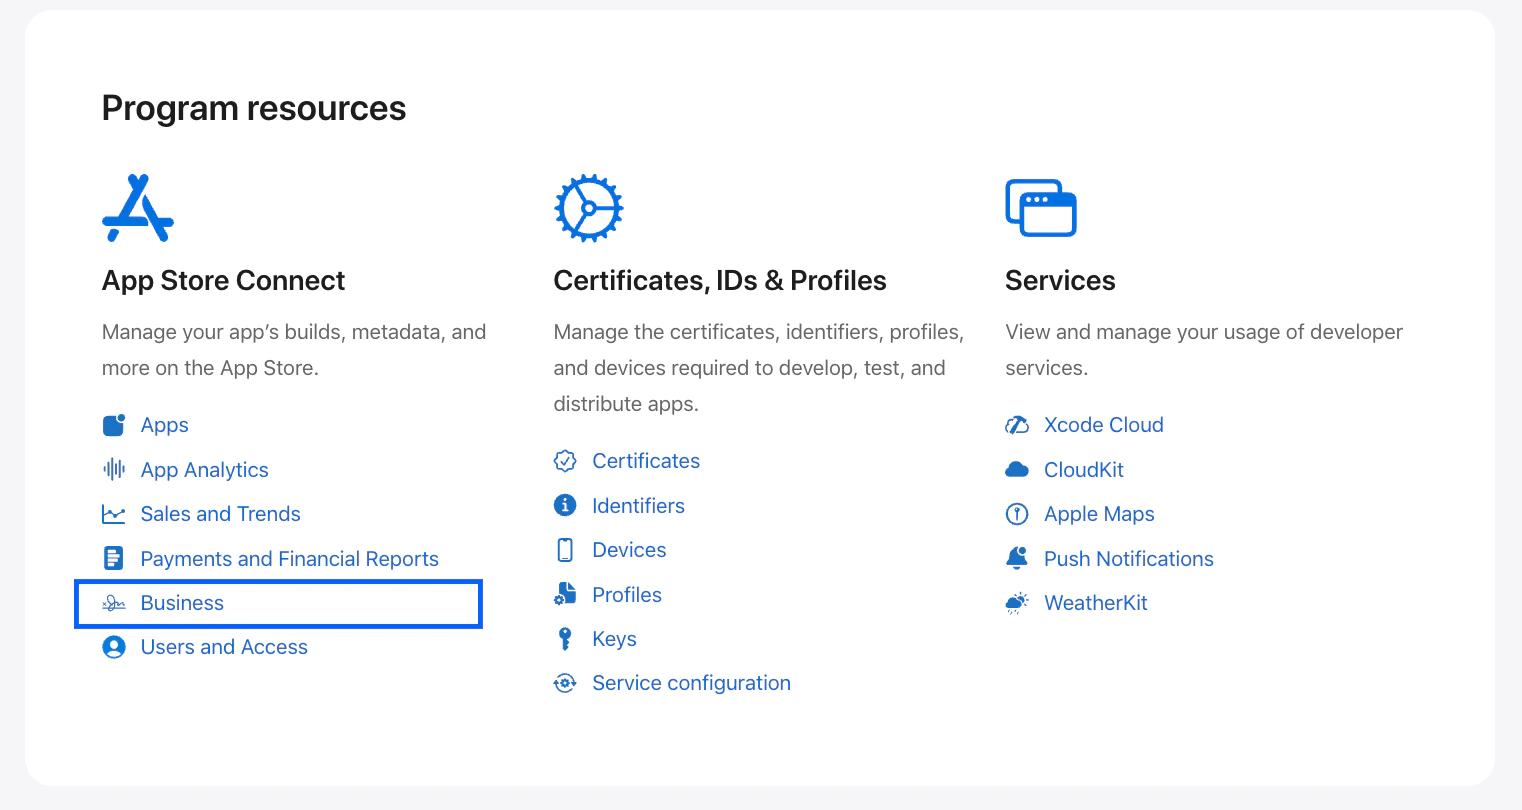Open the Apps link
Viewport: 1522px width, 810px height.
pyautogui.click(x=164, y=424)
